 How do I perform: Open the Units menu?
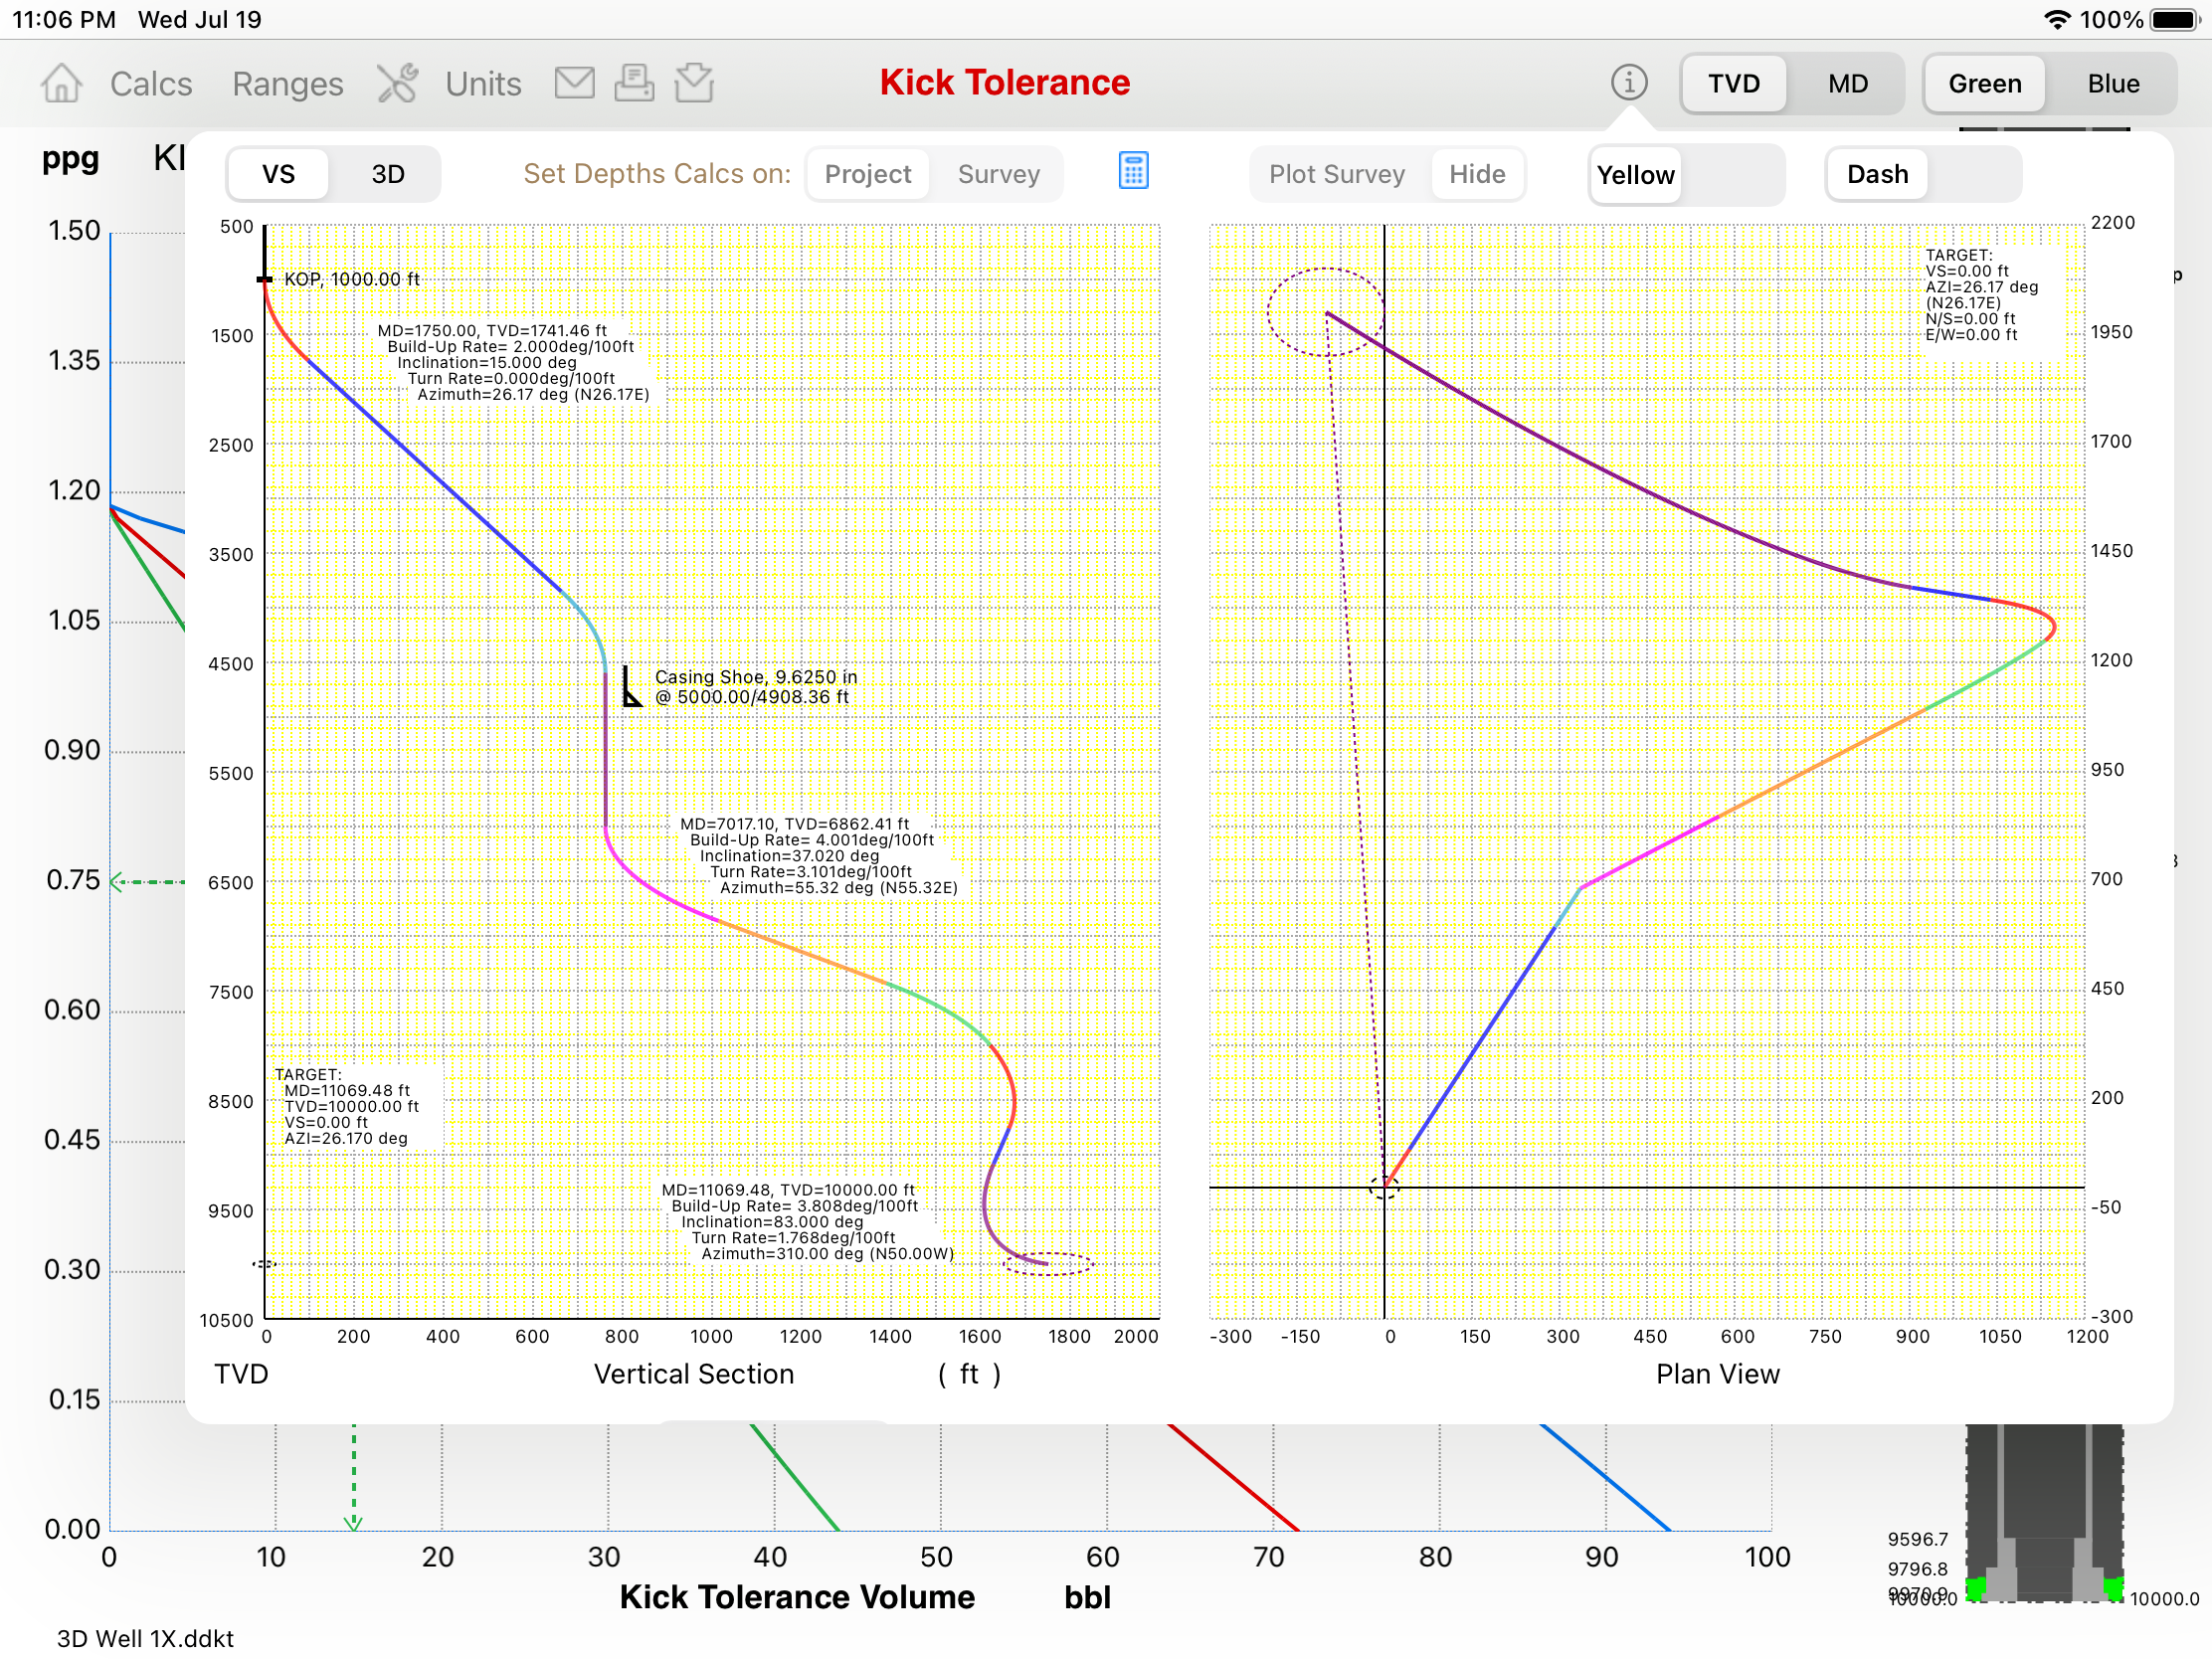coord(483,84)
